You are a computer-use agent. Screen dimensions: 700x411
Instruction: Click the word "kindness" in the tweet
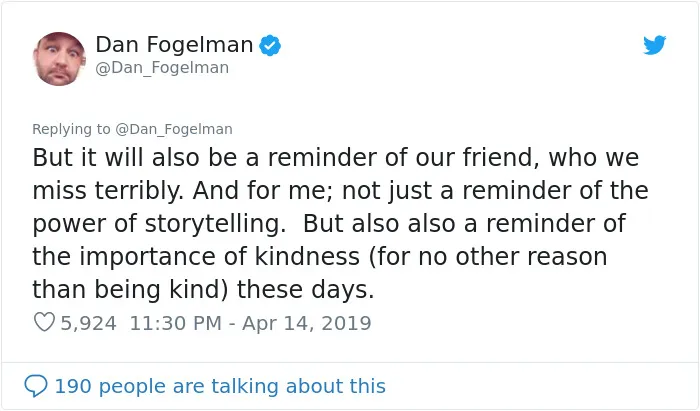[x=307, y=257]
